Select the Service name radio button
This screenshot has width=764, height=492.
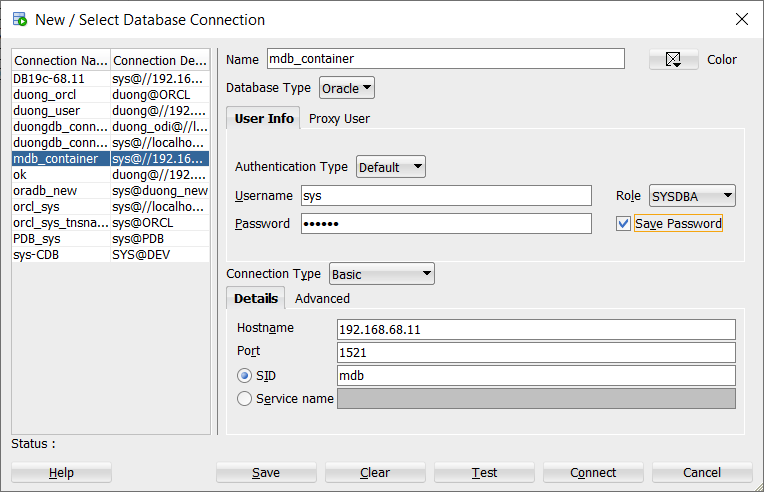click(244, 399)
